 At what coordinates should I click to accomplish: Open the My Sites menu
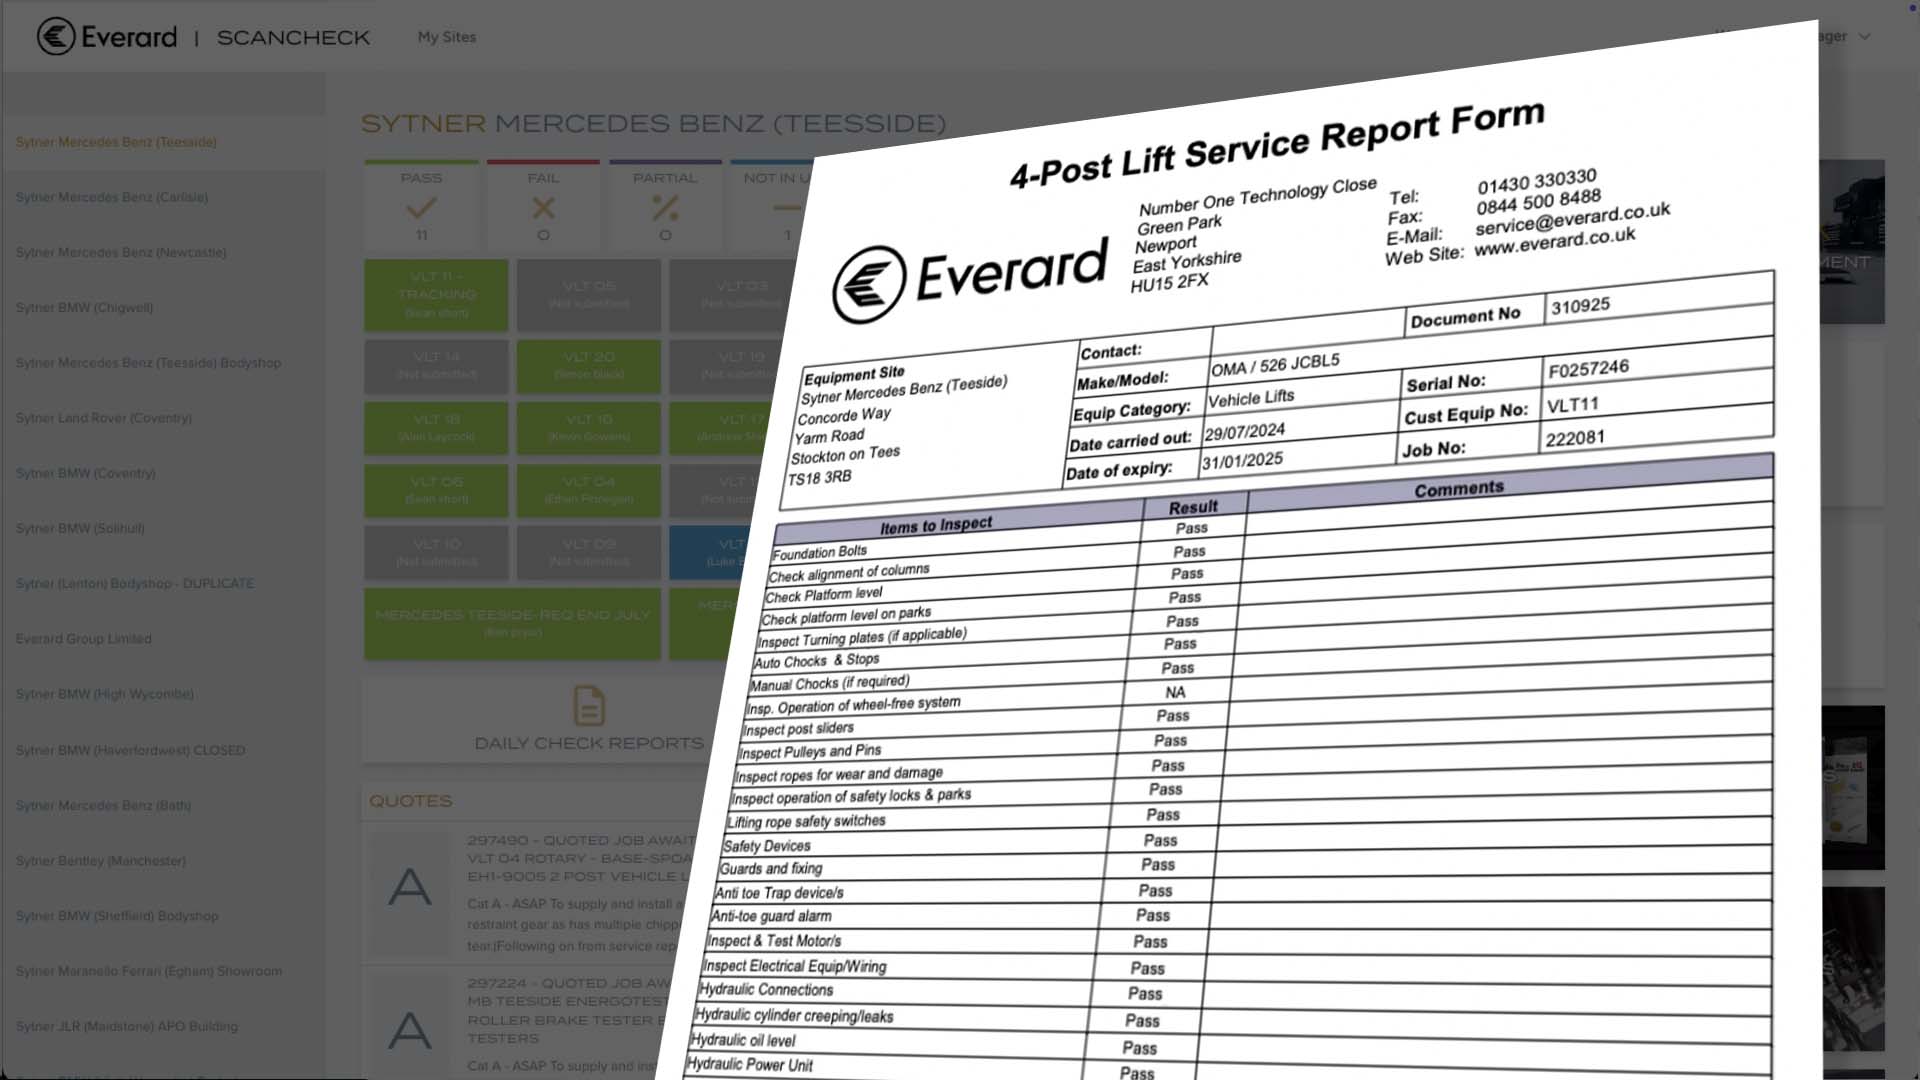[446, 37]
